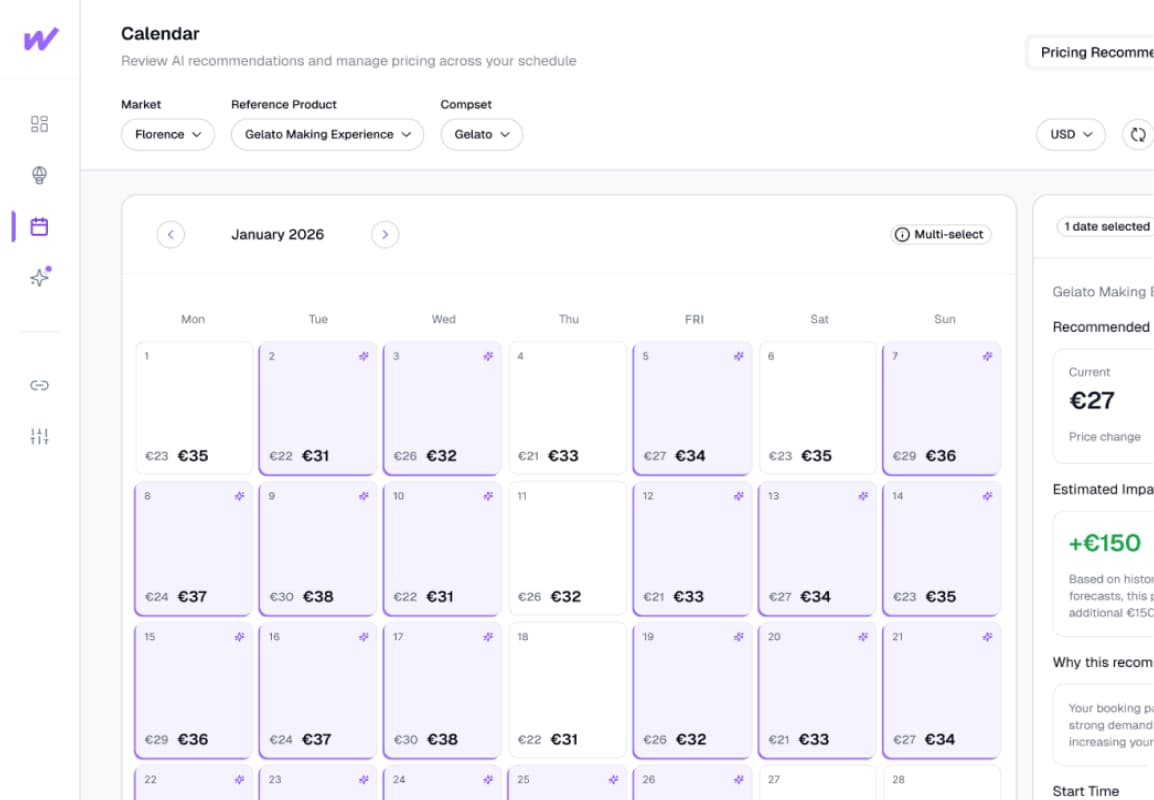Viewport: 1154px width, 800px height.
Task: Click the 1 date selected badge
Action: tap(1106, 227)
